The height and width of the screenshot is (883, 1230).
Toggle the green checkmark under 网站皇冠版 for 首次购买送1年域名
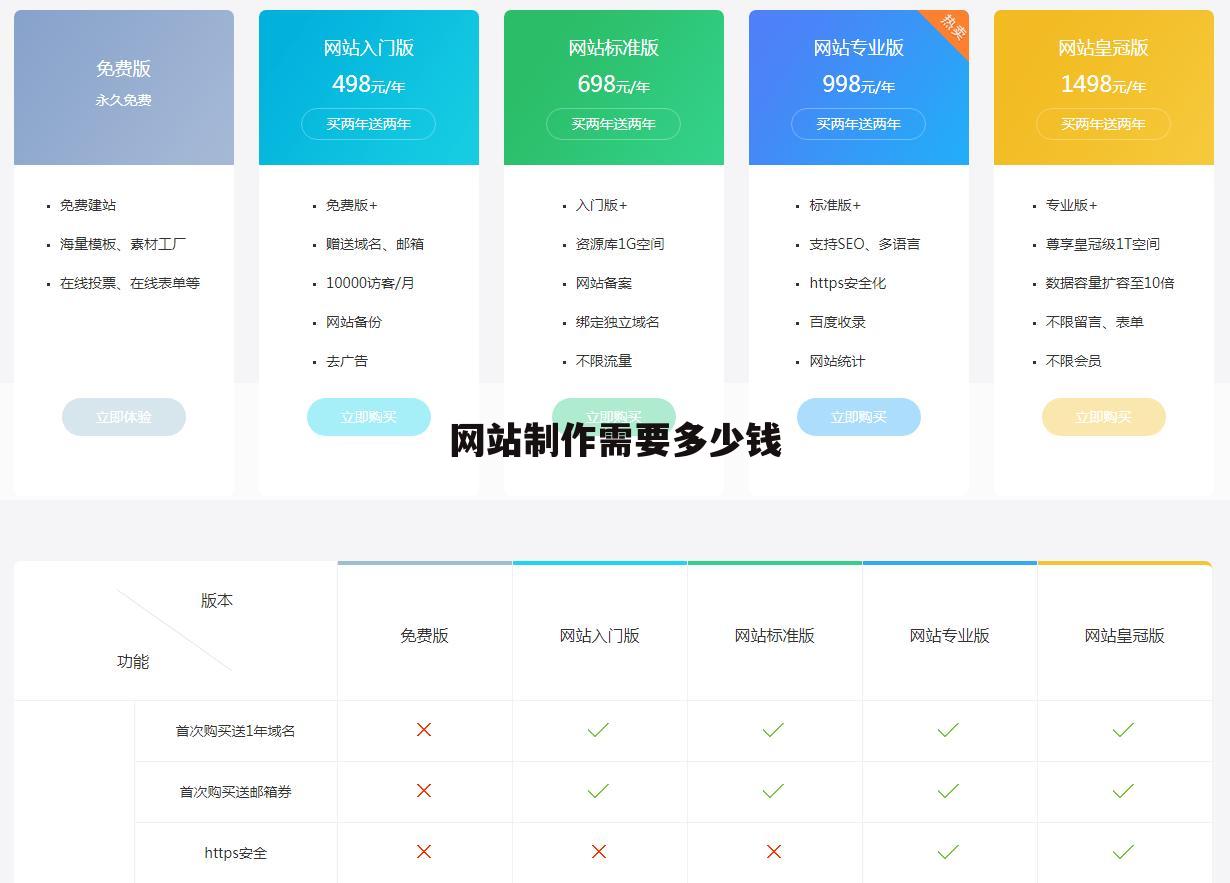(1123, 730)
